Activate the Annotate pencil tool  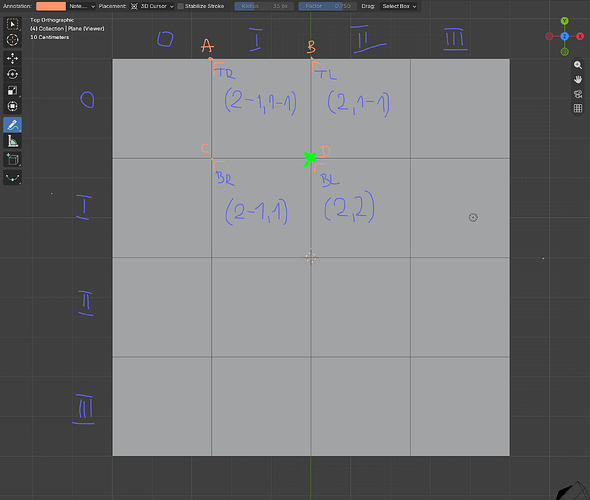(x=12, y=125)
